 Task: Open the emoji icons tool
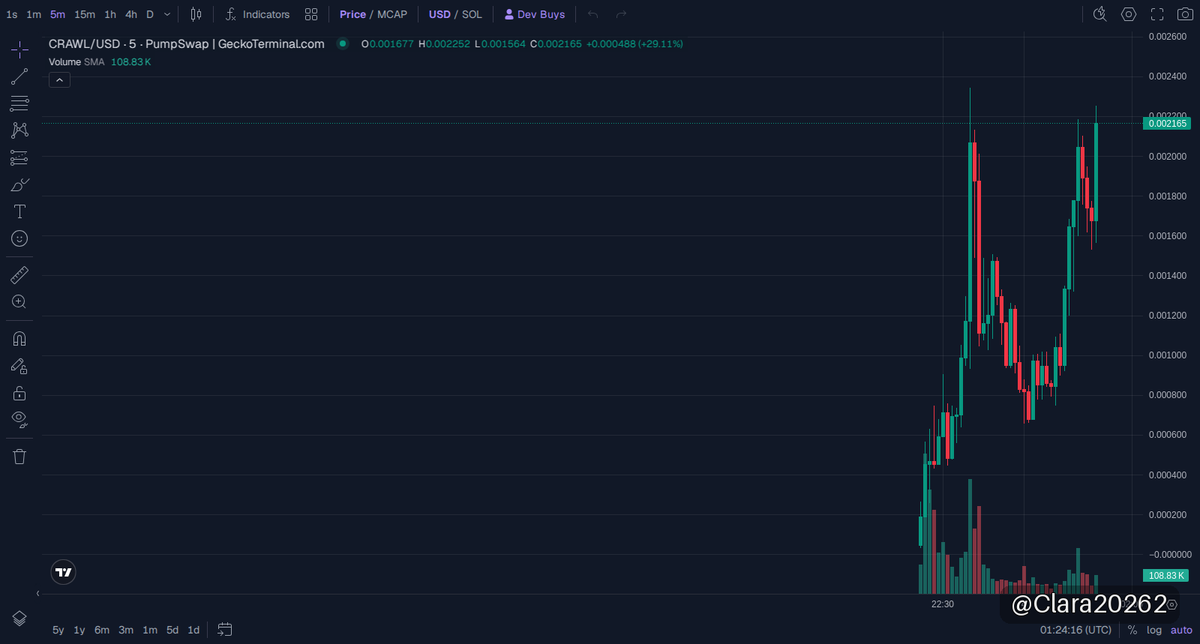[x=19, y=238]
